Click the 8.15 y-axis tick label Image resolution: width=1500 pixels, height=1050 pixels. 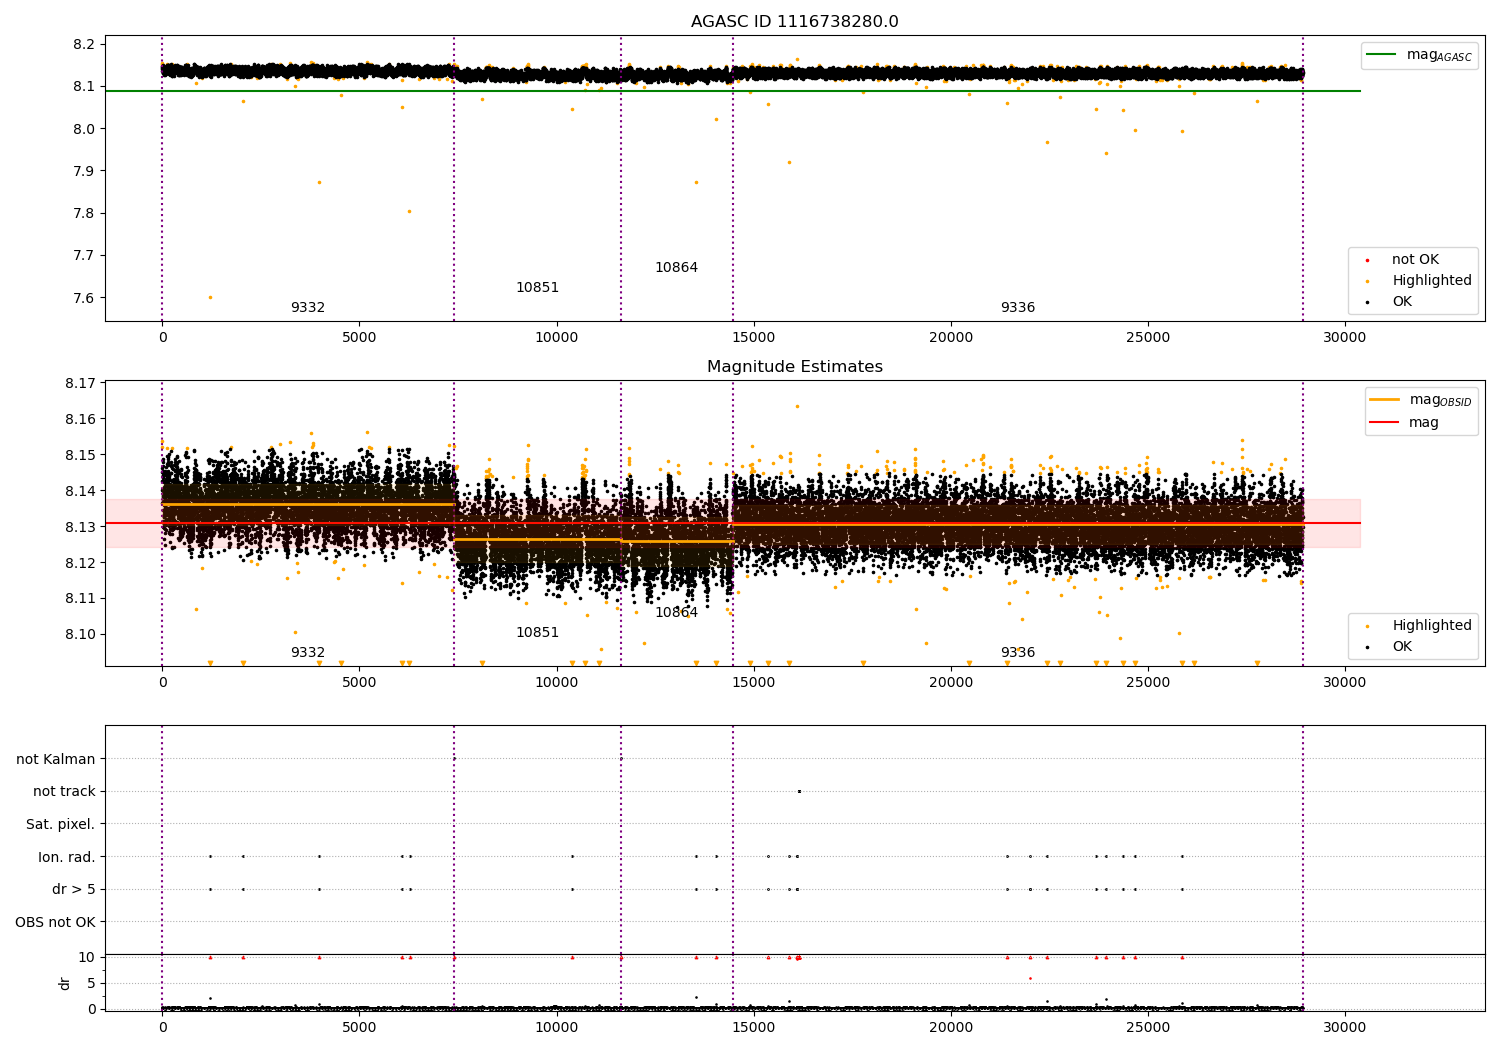(x=80, y=455)
